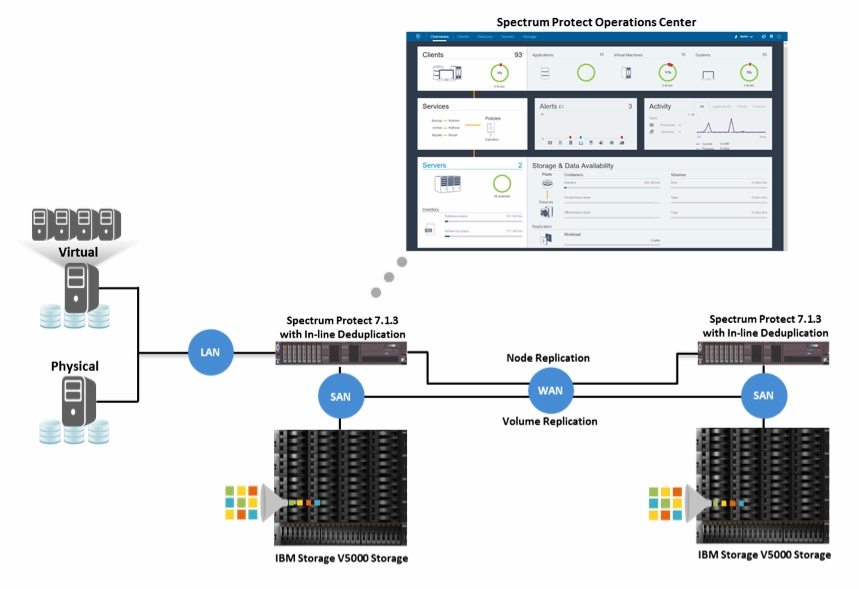This screenshot has height=589, width=859.
Task: Click the SAN circle above the left storage
Action: pyautogui.click(x=341, y=396)
